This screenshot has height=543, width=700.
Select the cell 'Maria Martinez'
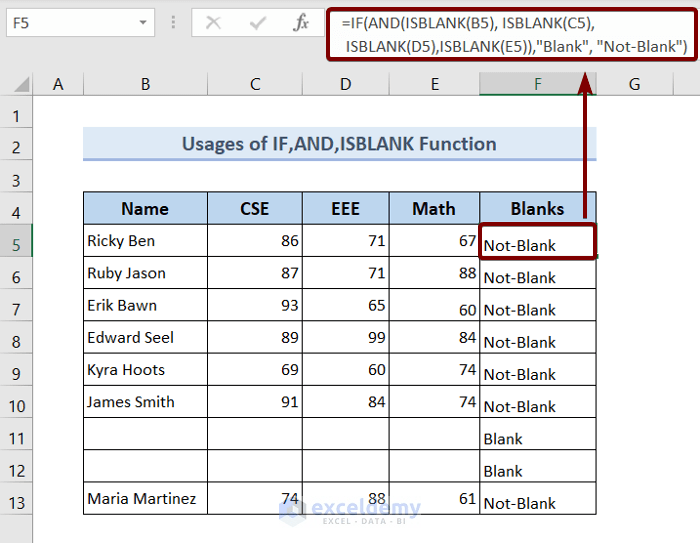(145, 498)
